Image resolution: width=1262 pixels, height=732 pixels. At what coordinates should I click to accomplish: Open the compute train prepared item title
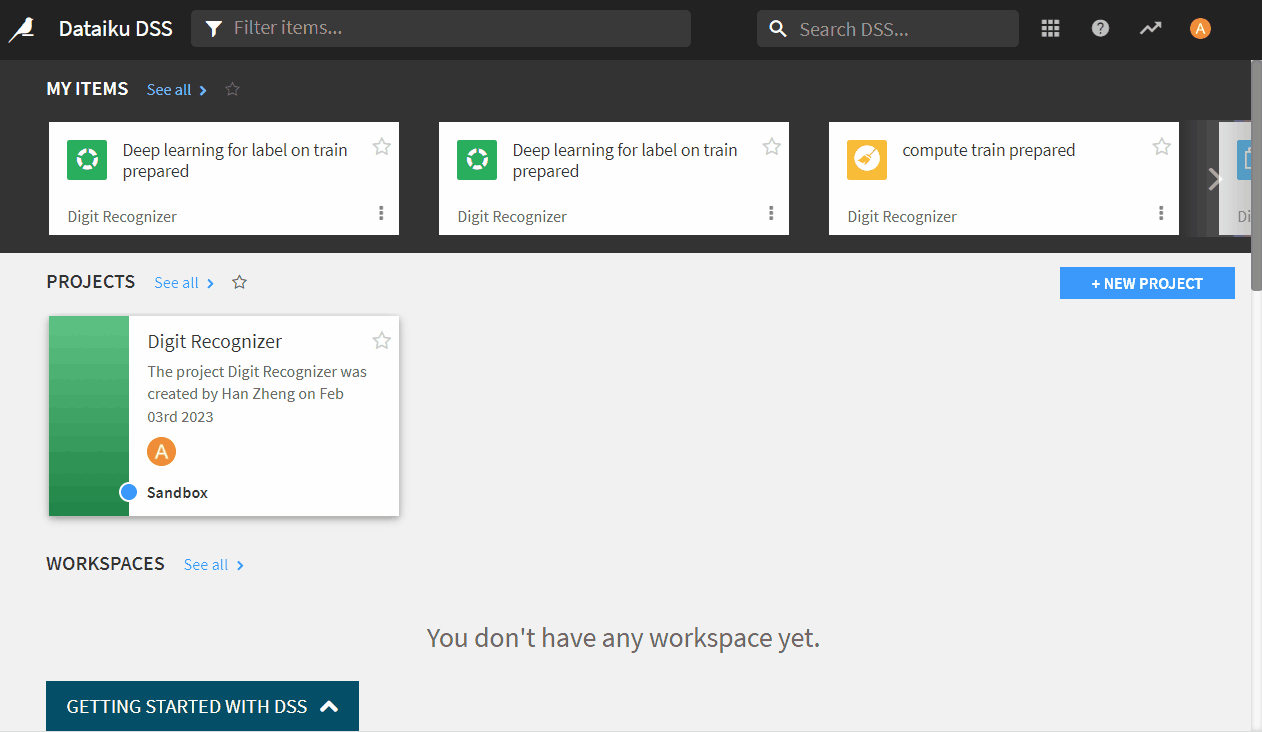pyautogui.click(x=989, y=150)
